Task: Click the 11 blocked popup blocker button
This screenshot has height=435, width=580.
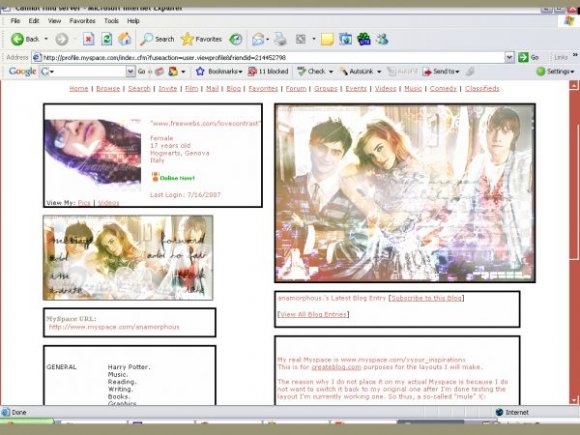Action: (x=268, y=71)
